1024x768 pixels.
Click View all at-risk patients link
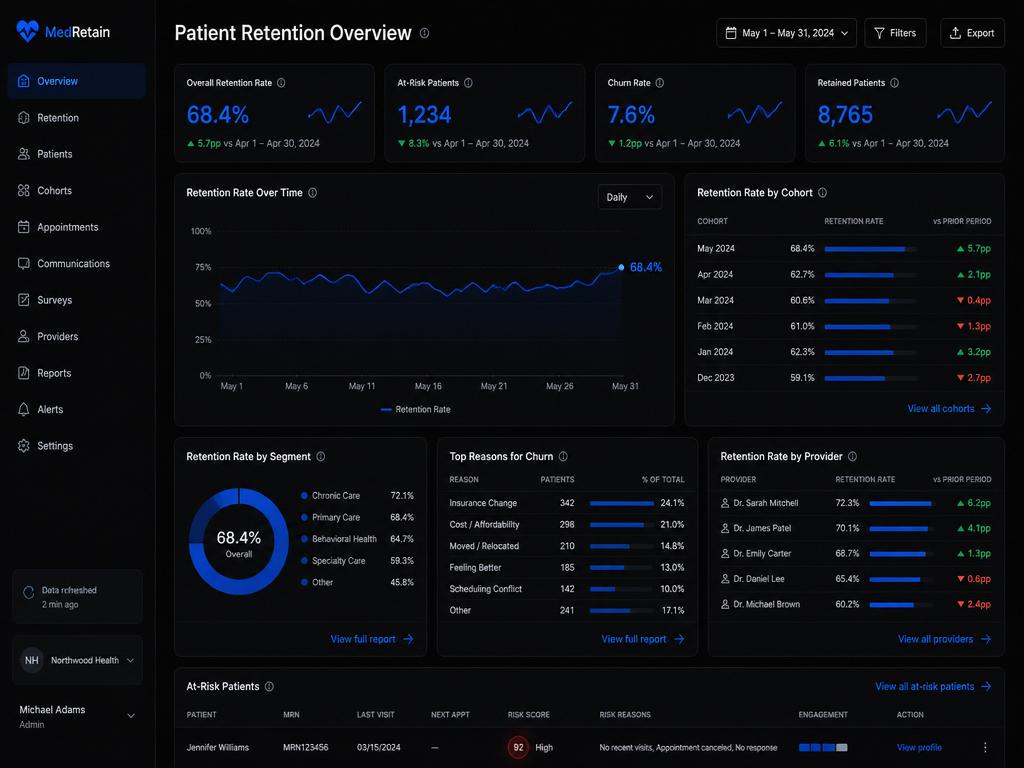[933, 686]
